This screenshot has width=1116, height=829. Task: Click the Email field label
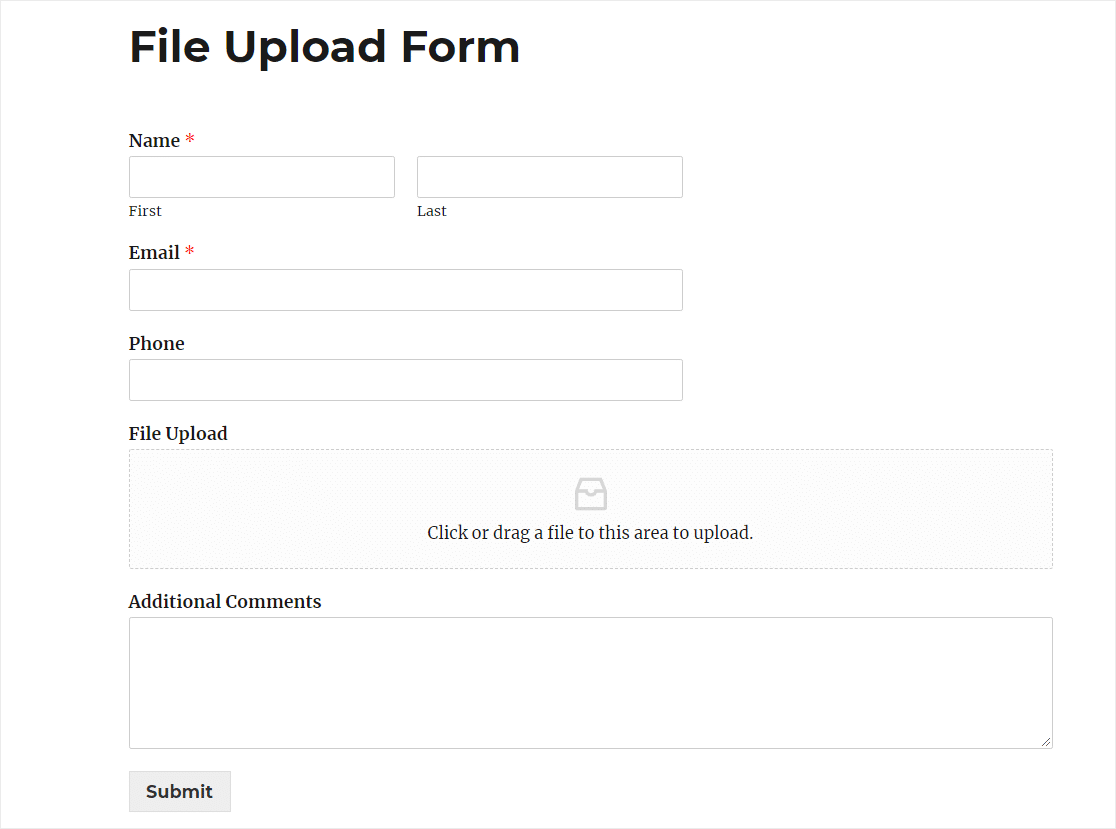pyautogui.click(x=154, y=253)
